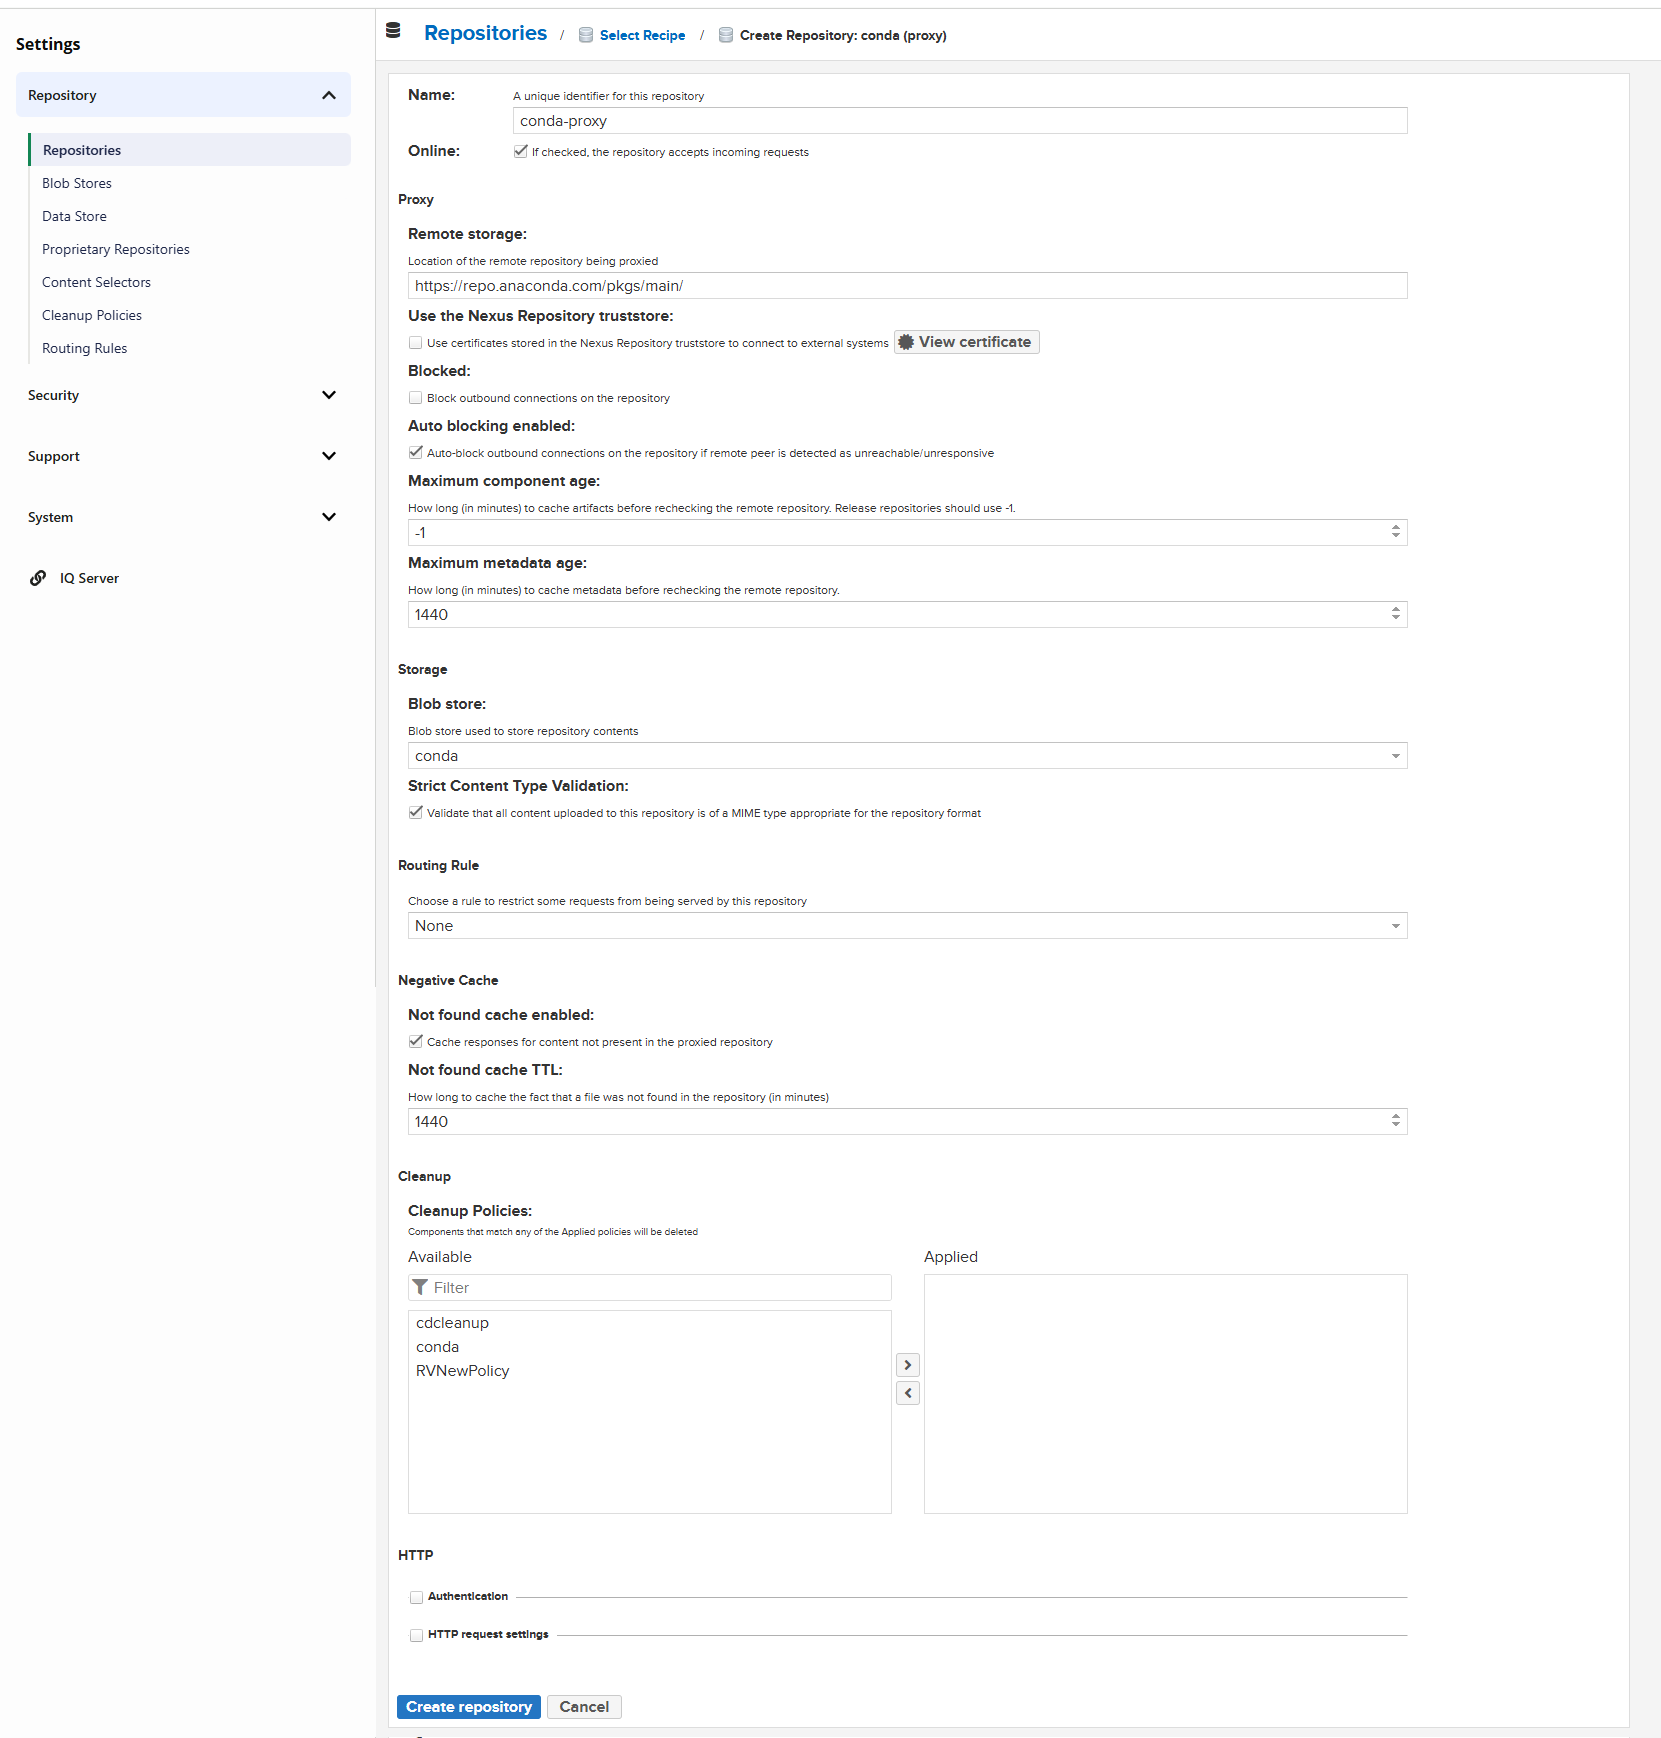This screenshot has width=1661, height=1738.
Task: Open Routing Rules in sidebar
Action: coord(85,348)
